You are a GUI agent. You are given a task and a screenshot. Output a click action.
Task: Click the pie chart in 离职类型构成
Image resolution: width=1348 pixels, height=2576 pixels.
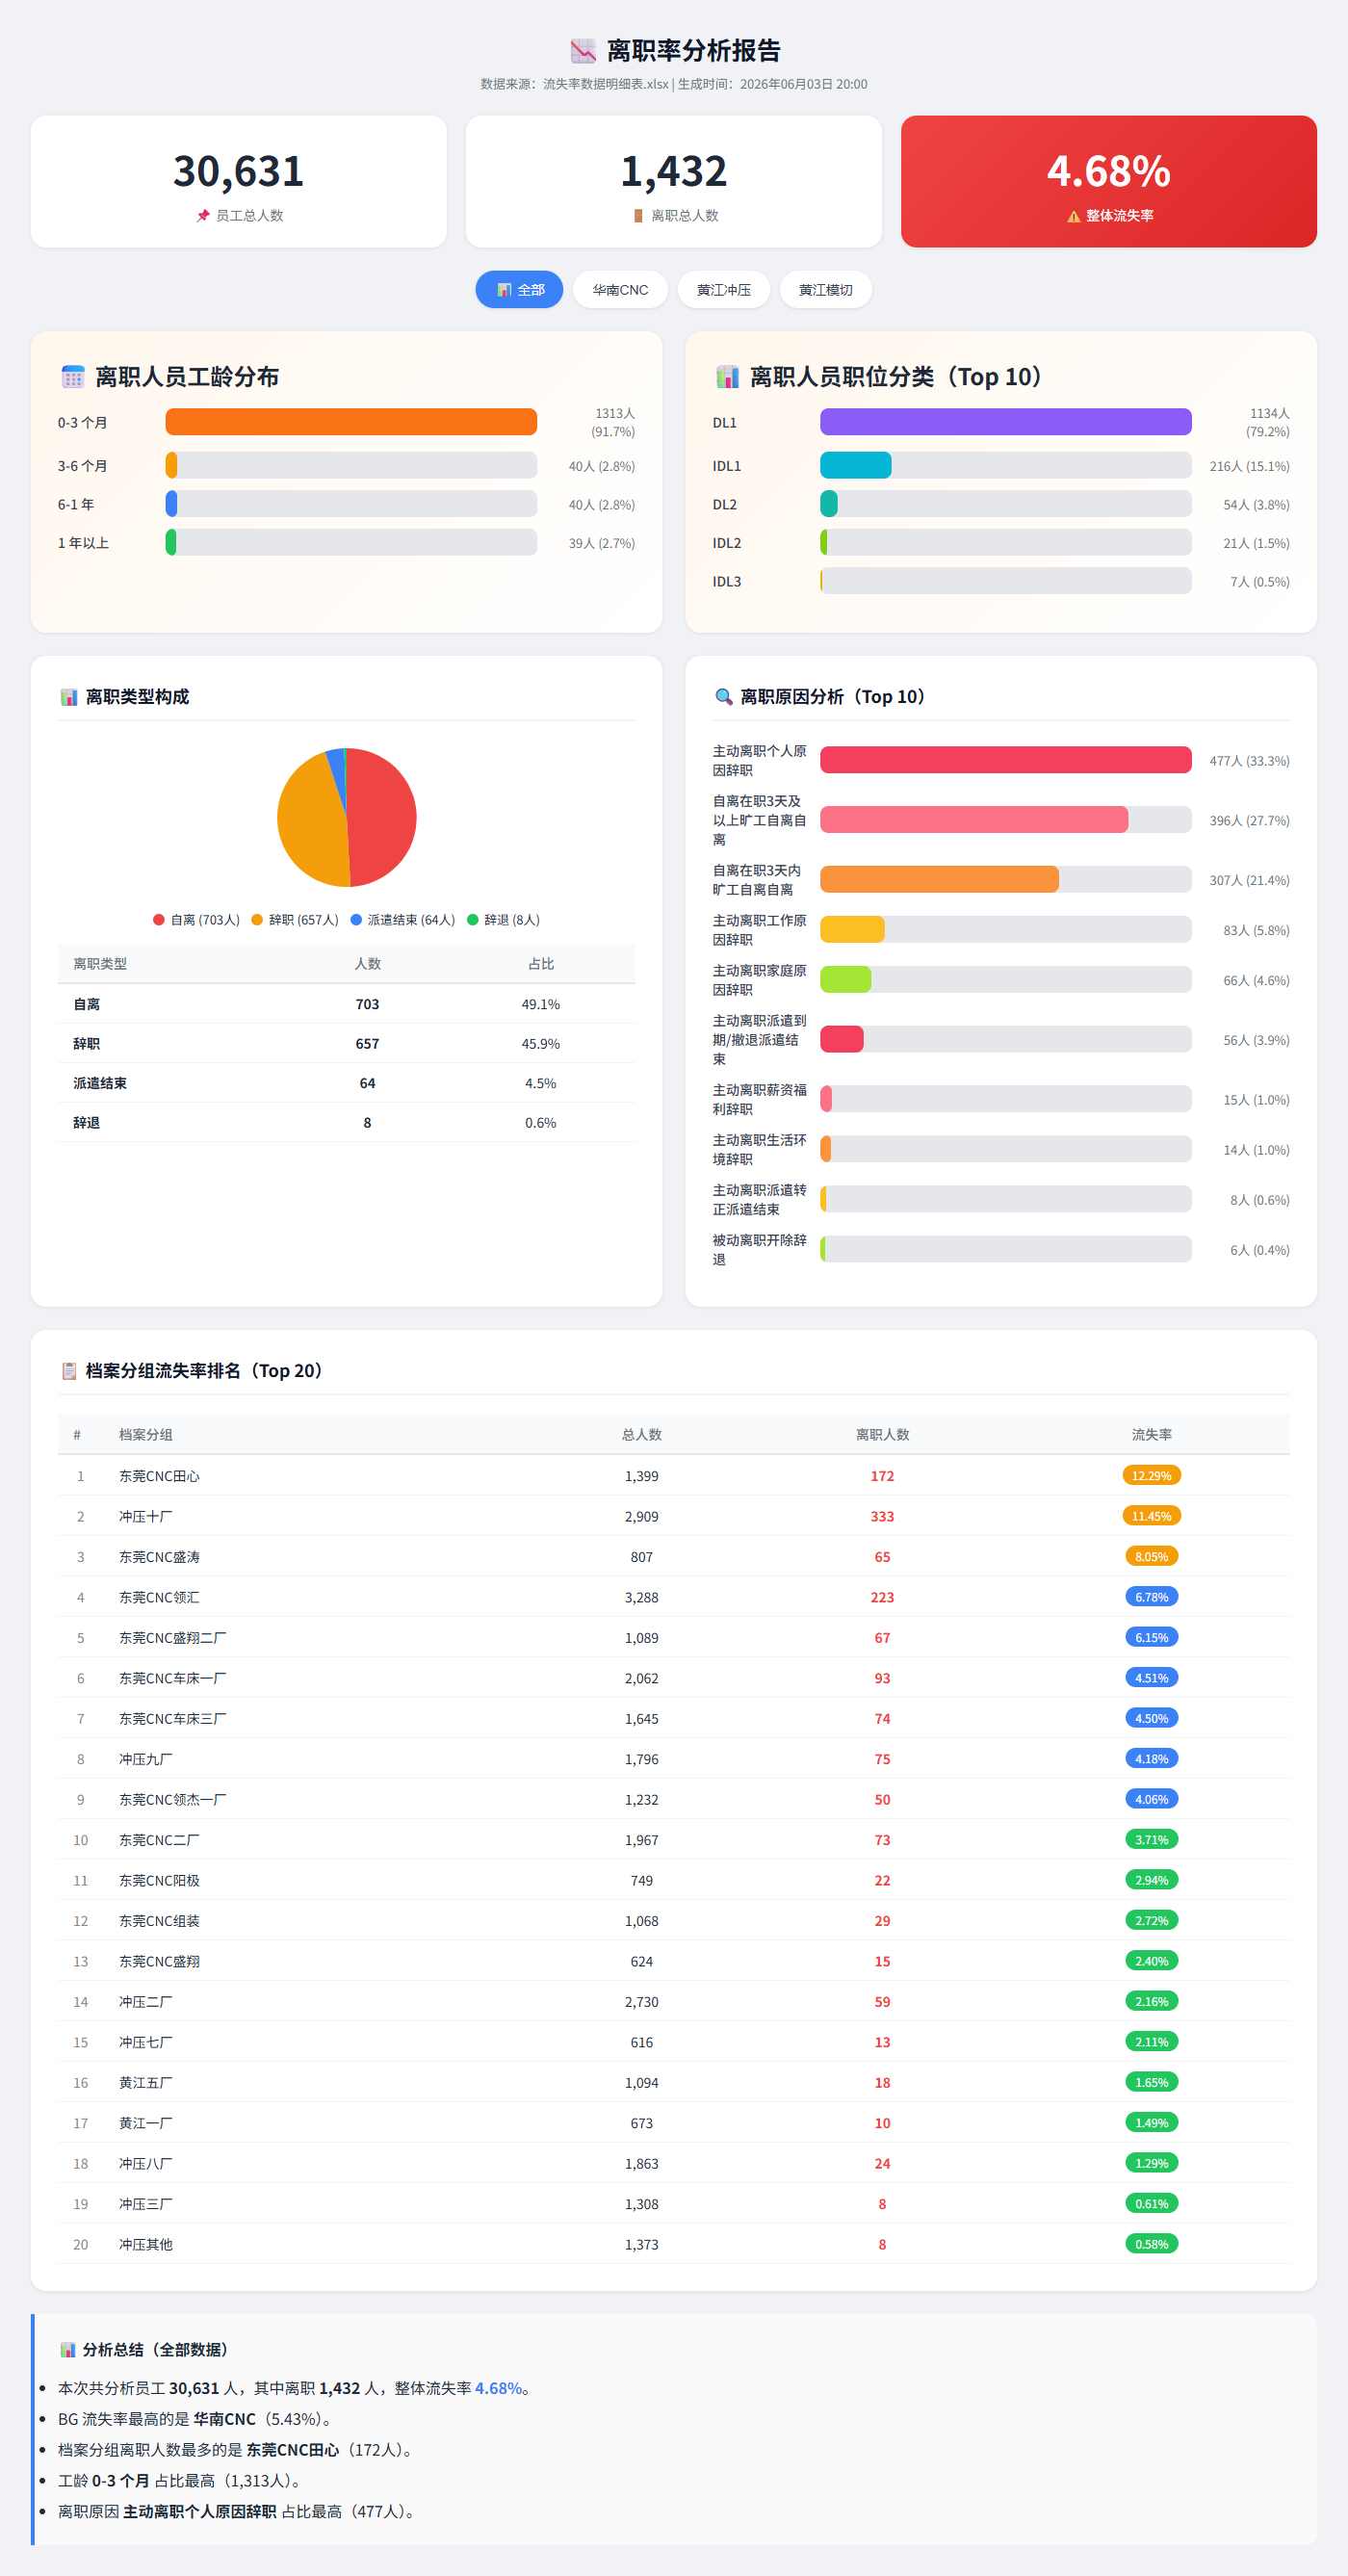[x=347, y=817]
